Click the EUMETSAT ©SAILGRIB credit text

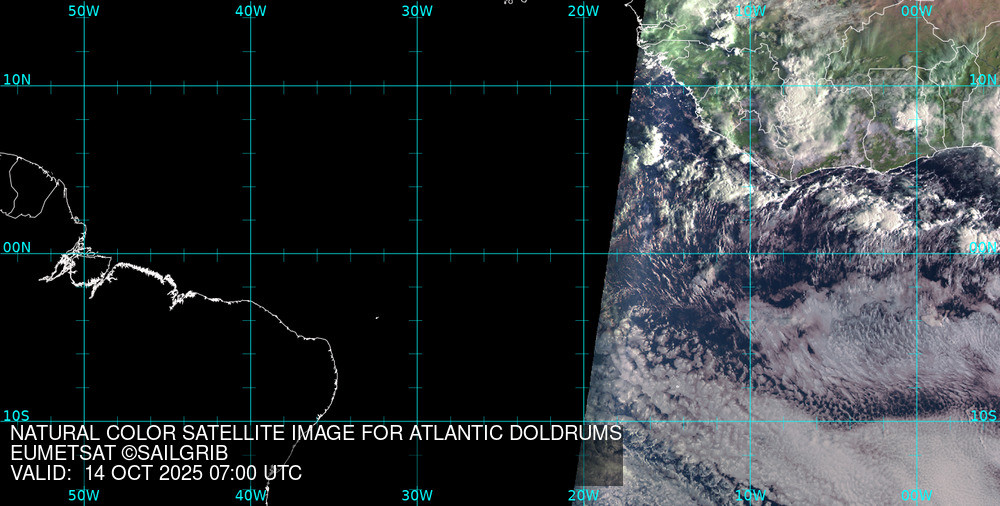(119, 453)
